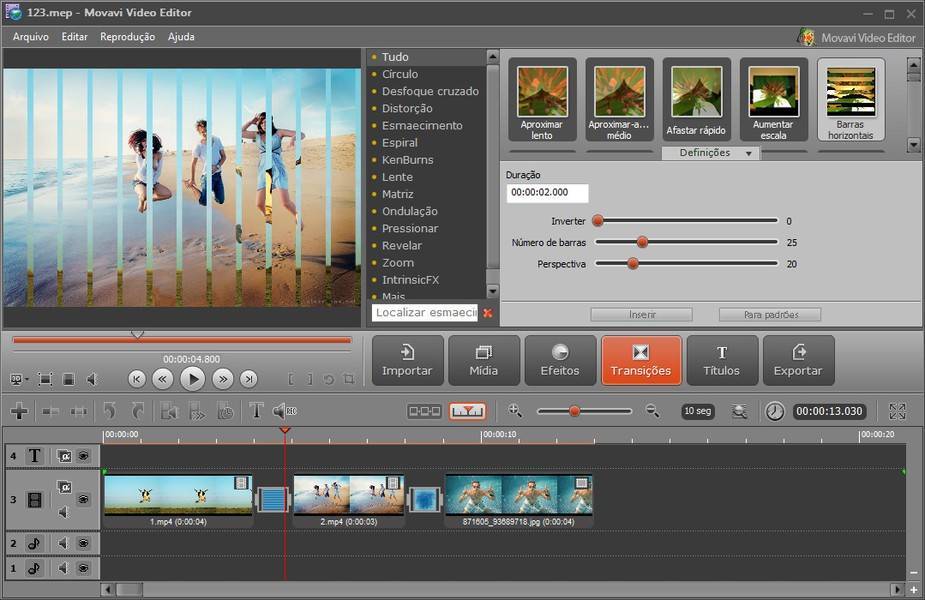This screenshot has height=600, width=925.
Task: Click the plus add-track icon on timeline toolbar
Action: pyautogui.click(x=19, y=411)
